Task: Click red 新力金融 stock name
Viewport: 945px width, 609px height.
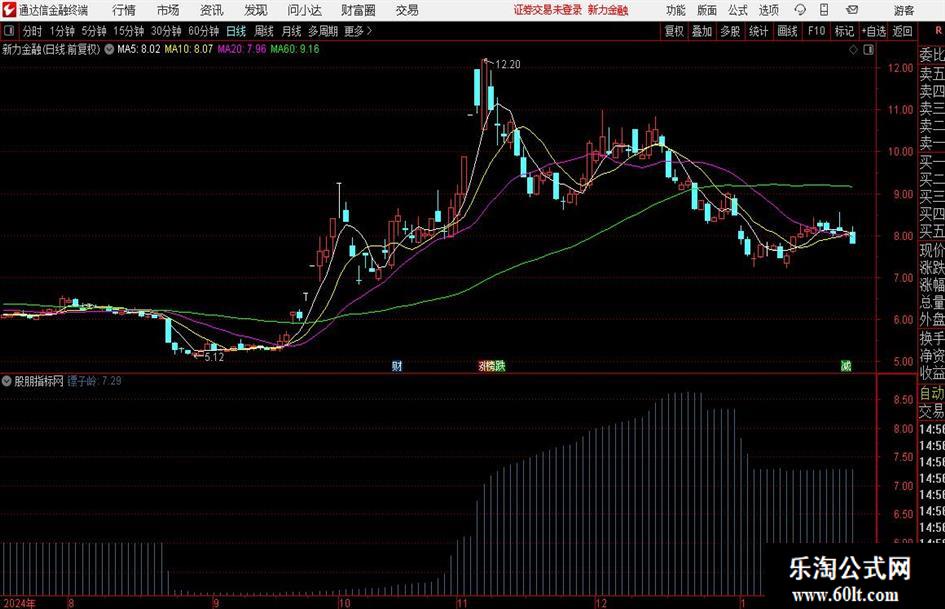Action: pos(608,10)
